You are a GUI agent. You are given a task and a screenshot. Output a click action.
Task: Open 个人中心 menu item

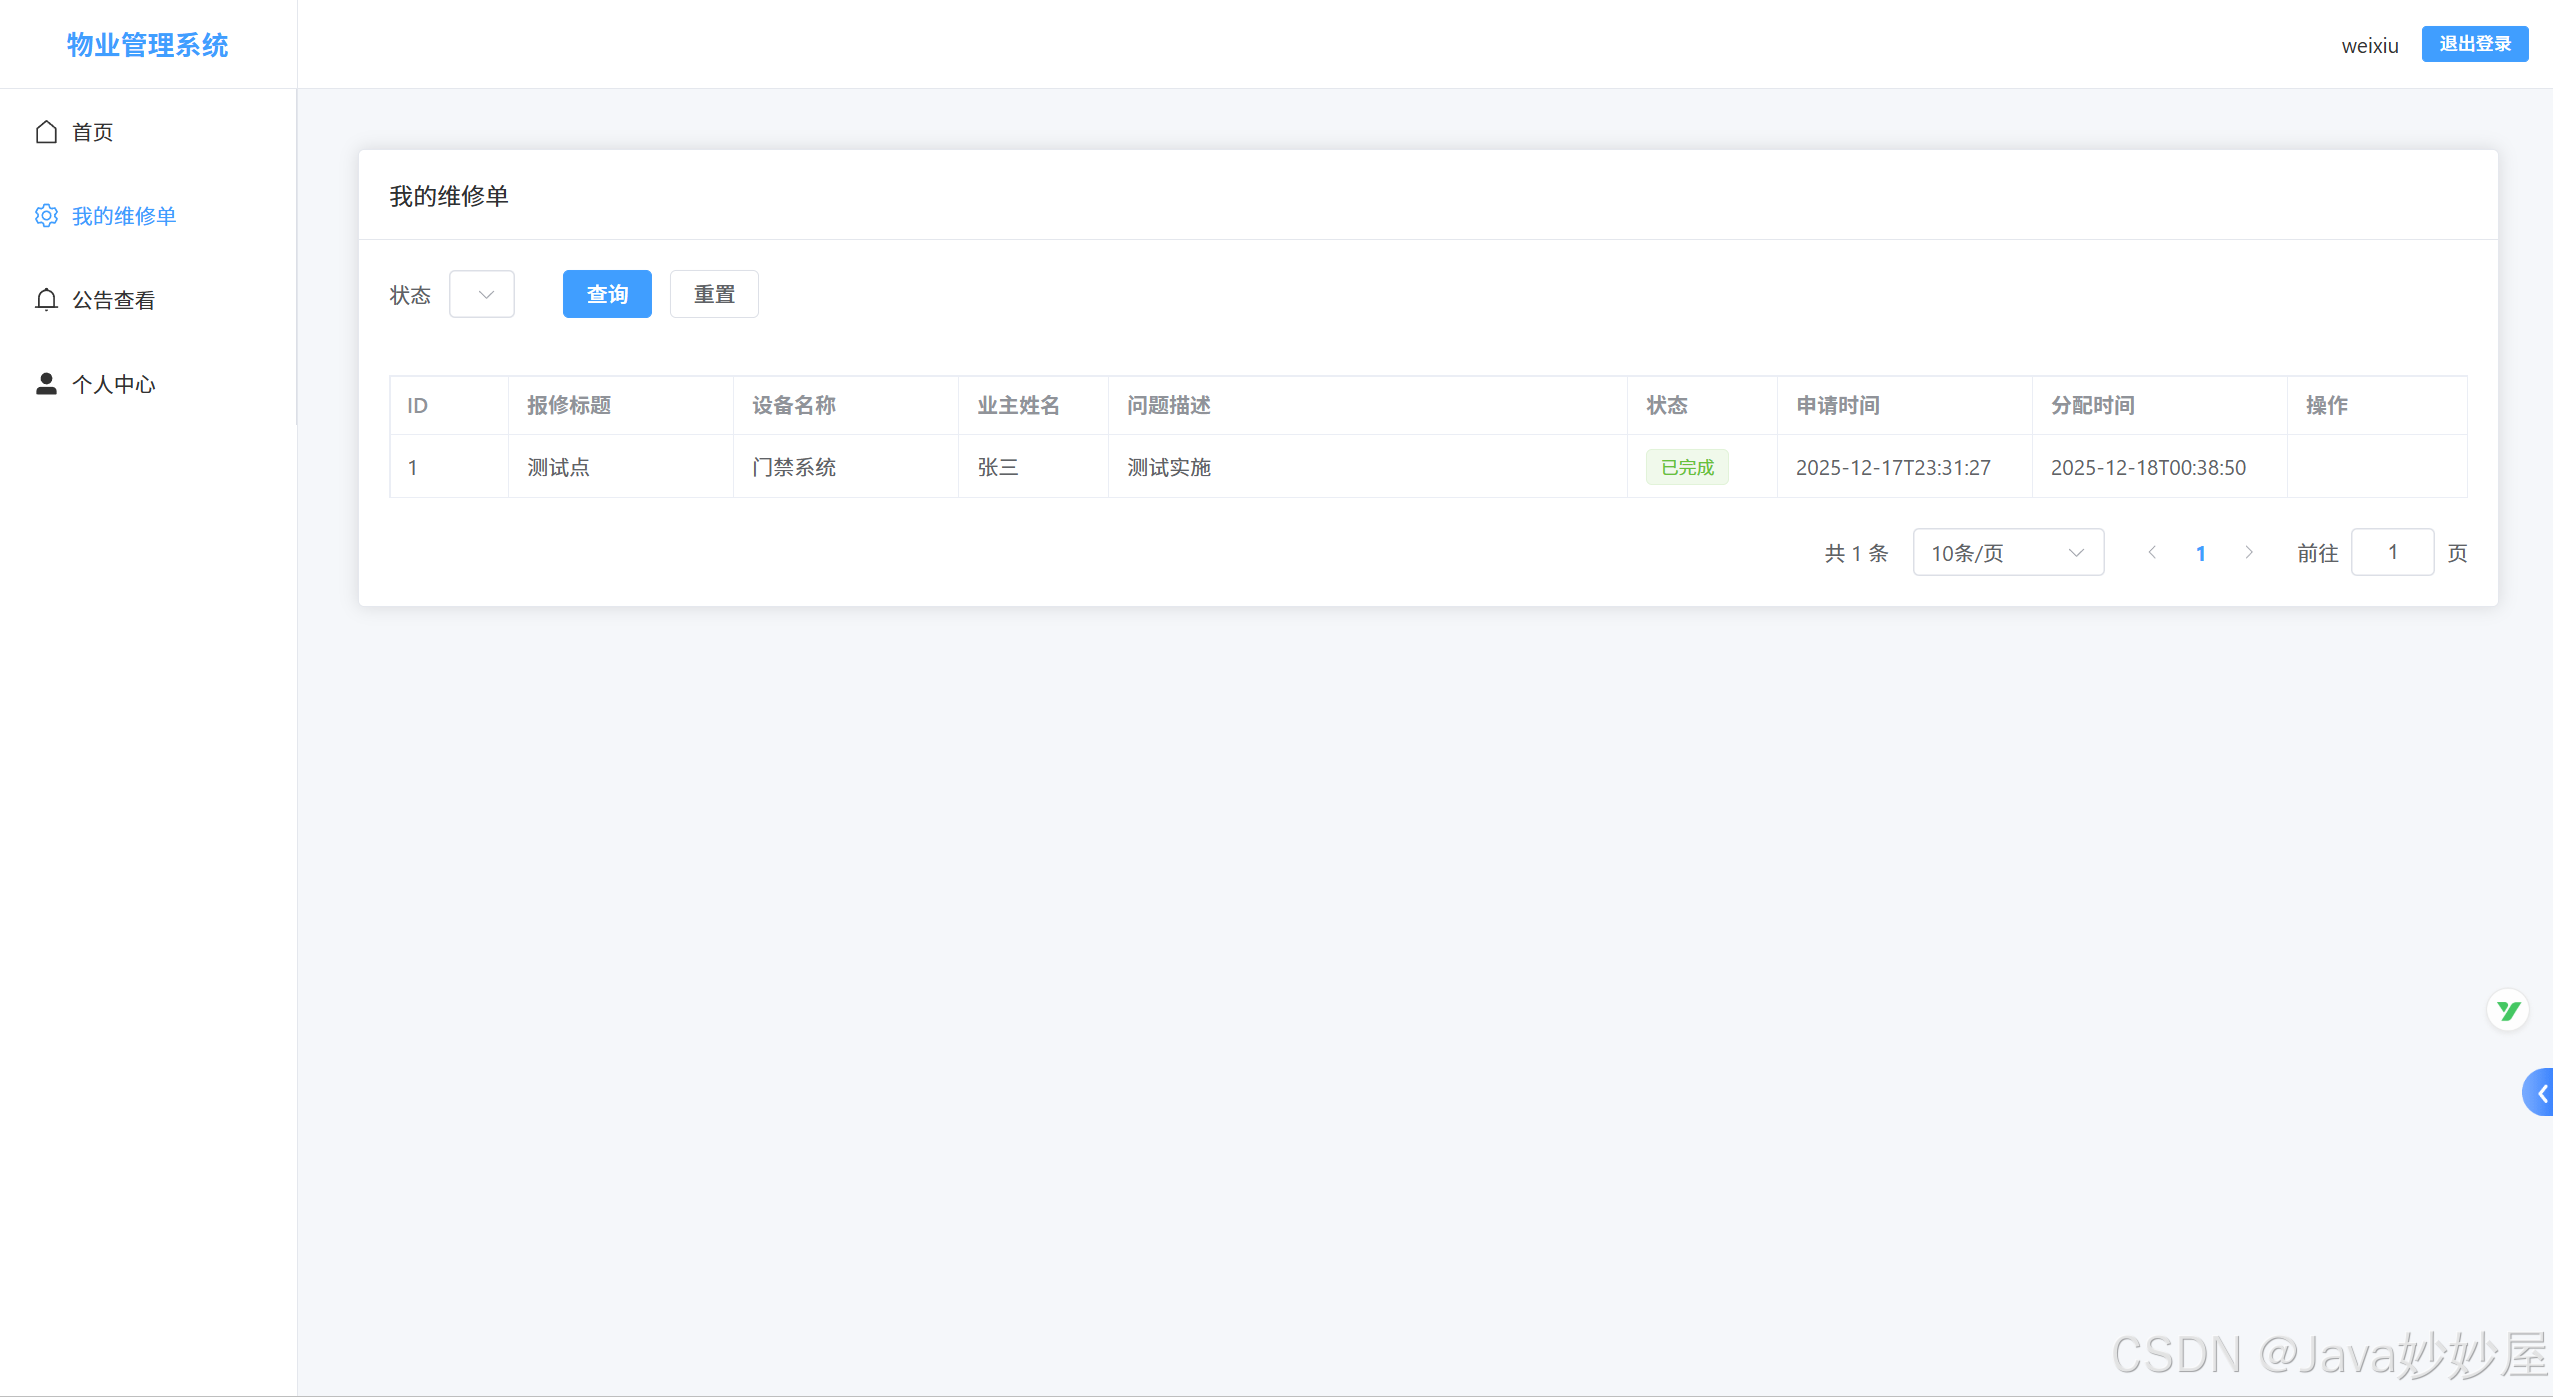pos(114,384)
